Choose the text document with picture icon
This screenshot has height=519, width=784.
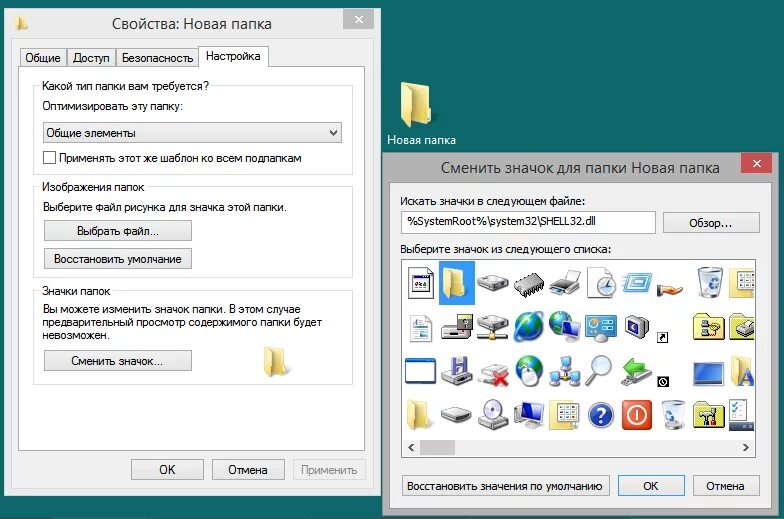420,328
